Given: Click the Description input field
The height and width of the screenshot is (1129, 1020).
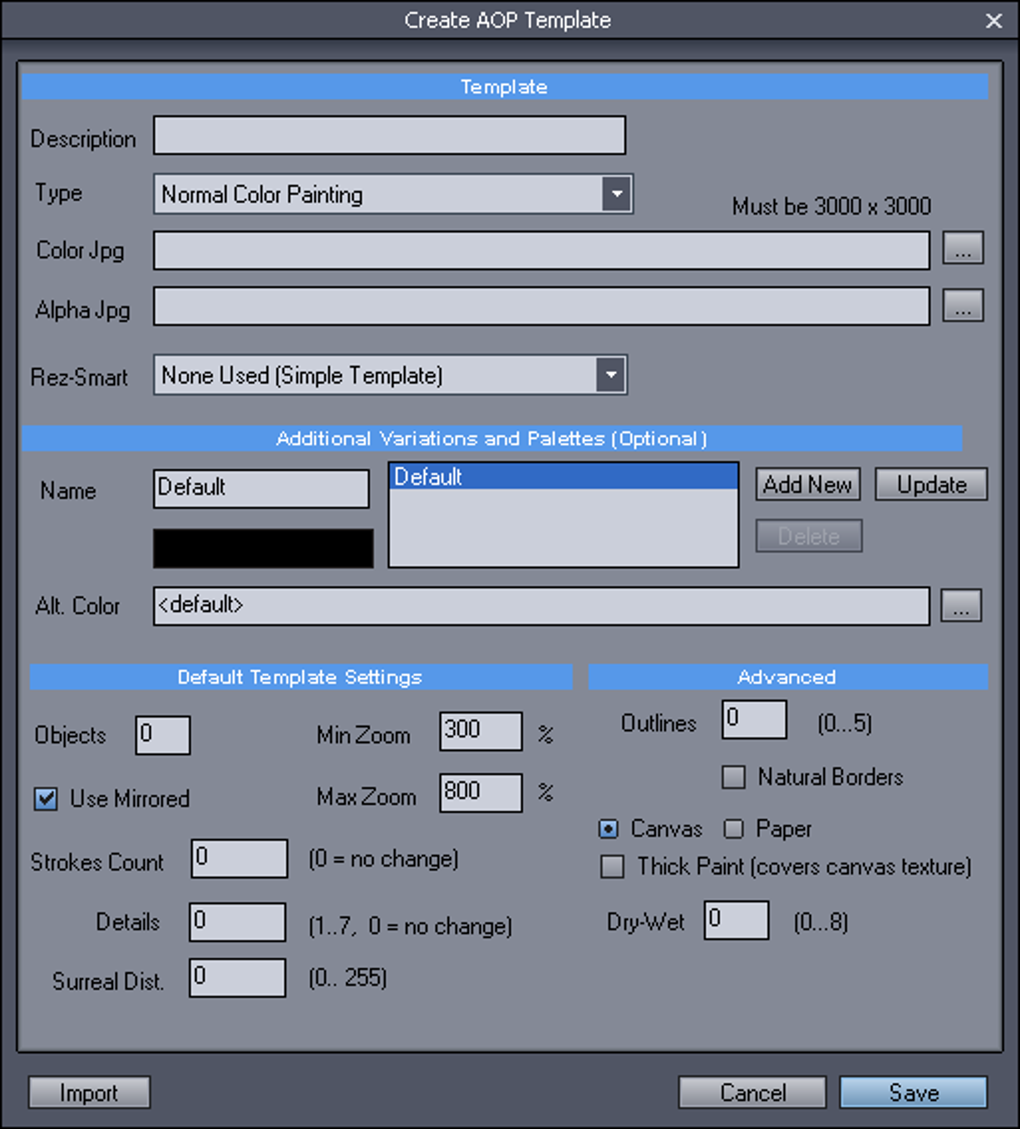Looking at the screenshot, I should (x=389, y=135).
